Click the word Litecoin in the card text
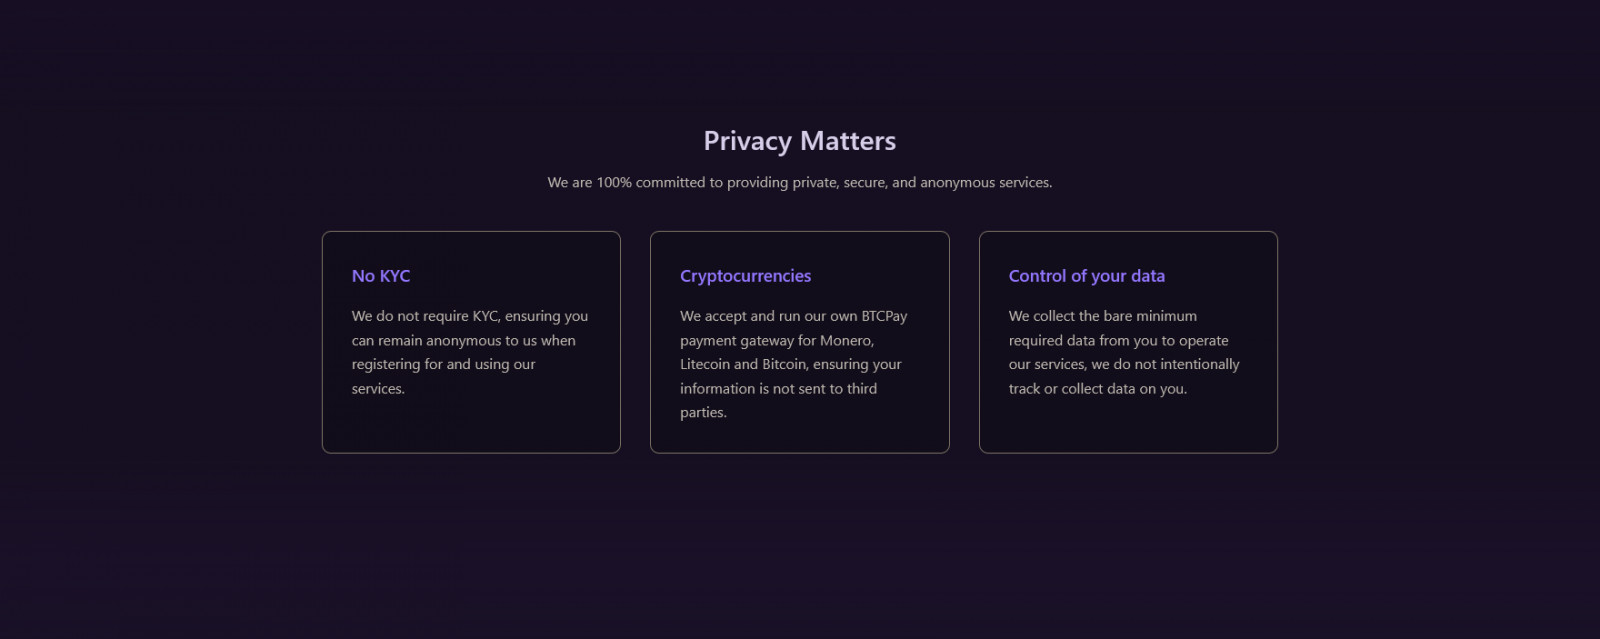The height and width of the screenshot is (639, 1600). (704, 365)
